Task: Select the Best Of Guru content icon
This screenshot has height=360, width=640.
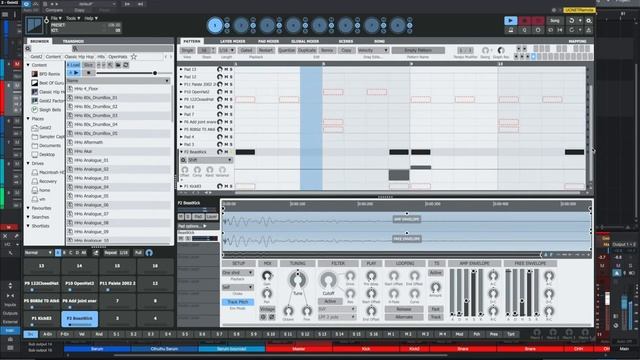Action: point(35,83)
